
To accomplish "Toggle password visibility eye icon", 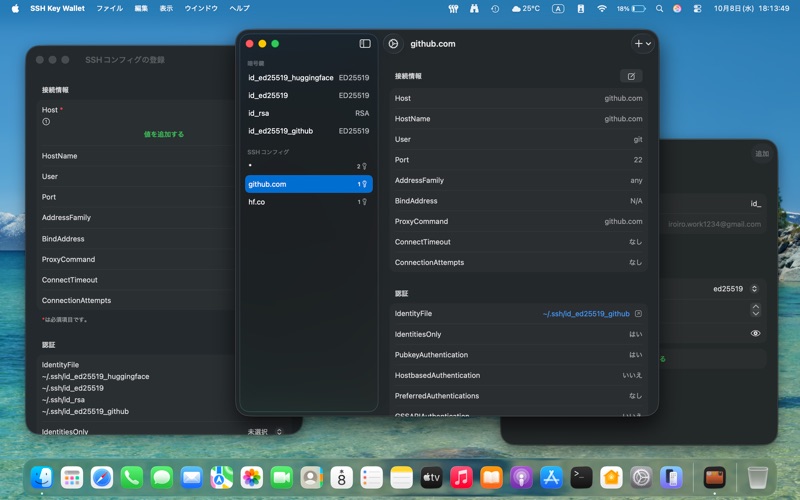I will tap(756, 333).
